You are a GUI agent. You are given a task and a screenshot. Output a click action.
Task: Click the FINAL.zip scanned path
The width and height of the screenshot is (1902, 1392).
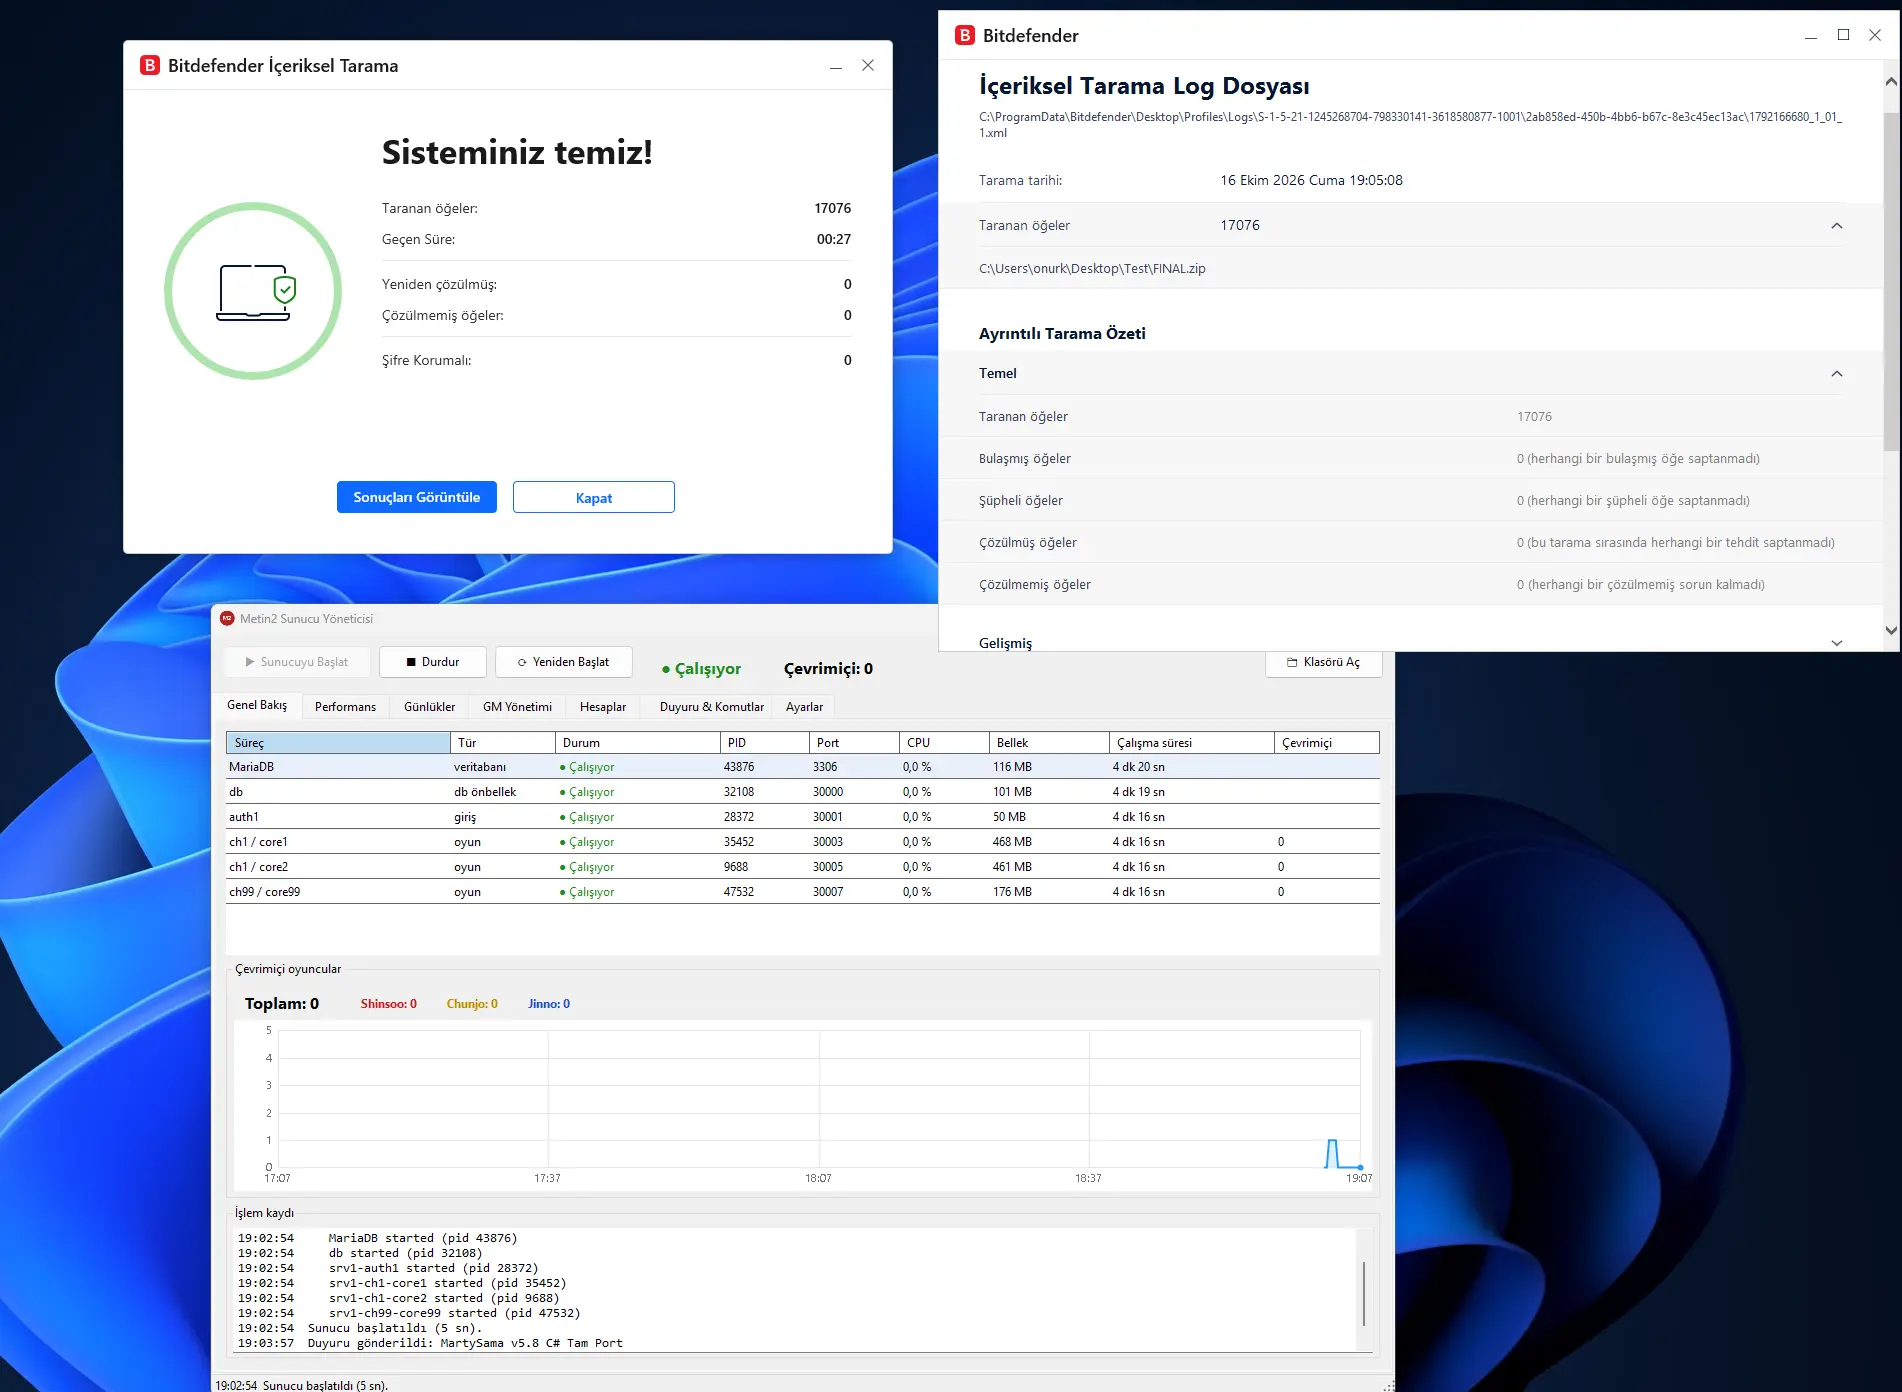1092,268
